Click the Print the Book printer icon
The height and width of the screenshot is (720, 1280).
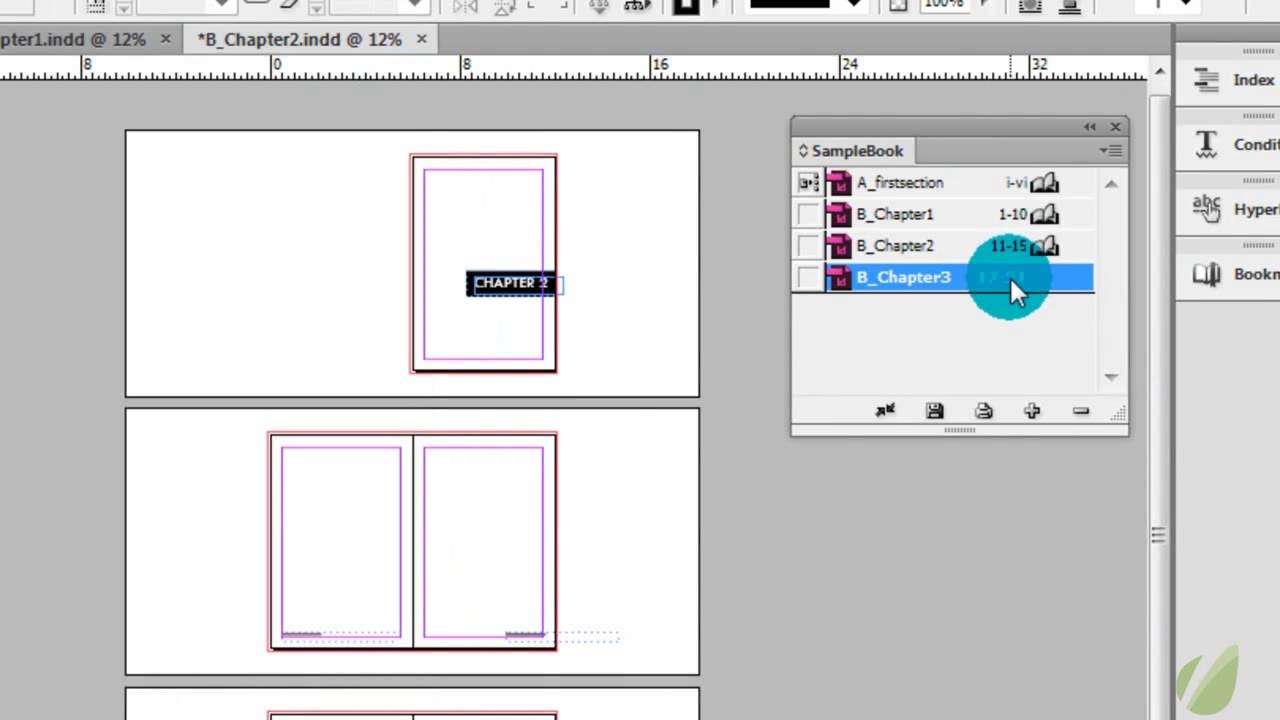tap(983, 411)
